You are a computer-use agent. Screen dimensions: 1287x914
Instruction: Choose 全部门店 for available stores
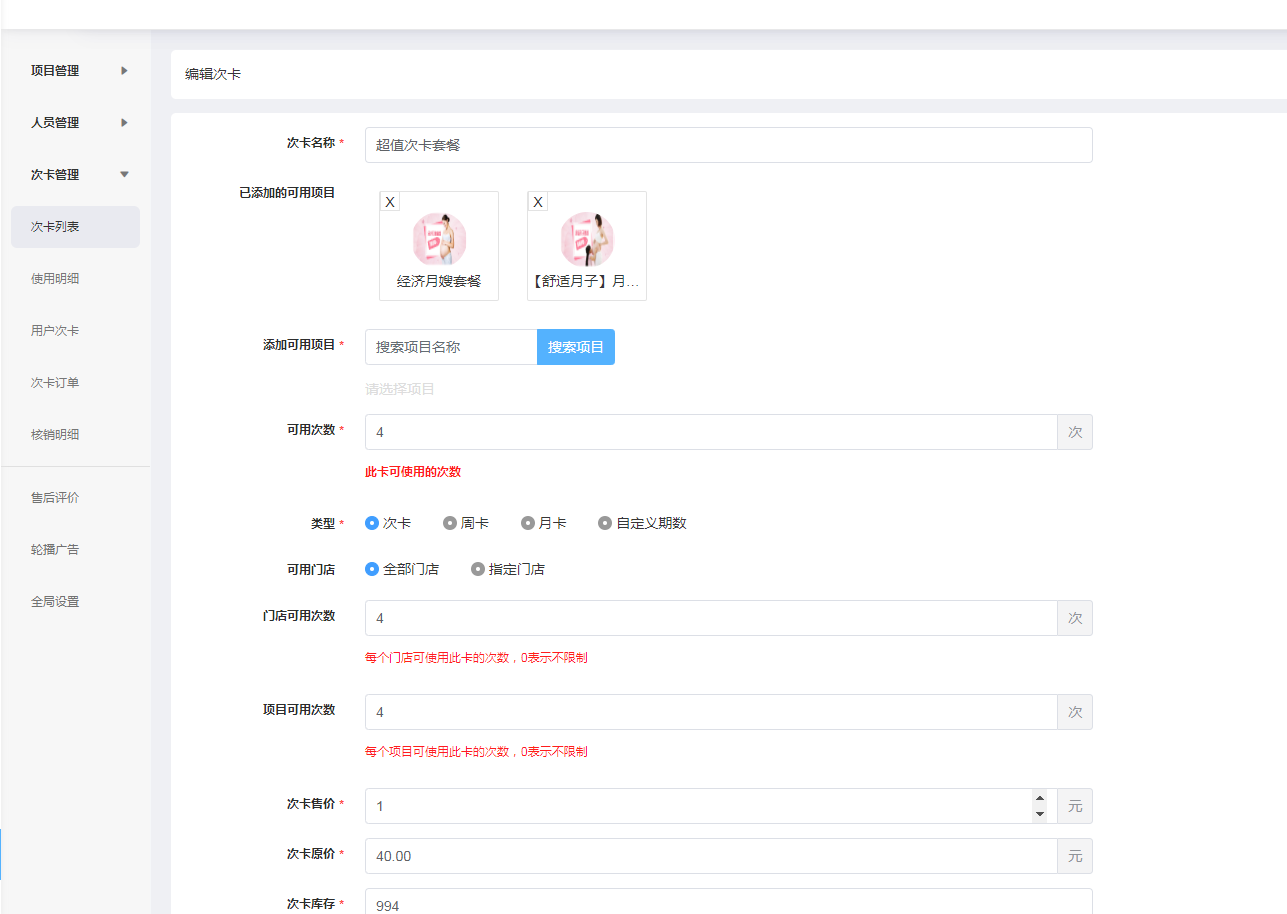[372, 569]
